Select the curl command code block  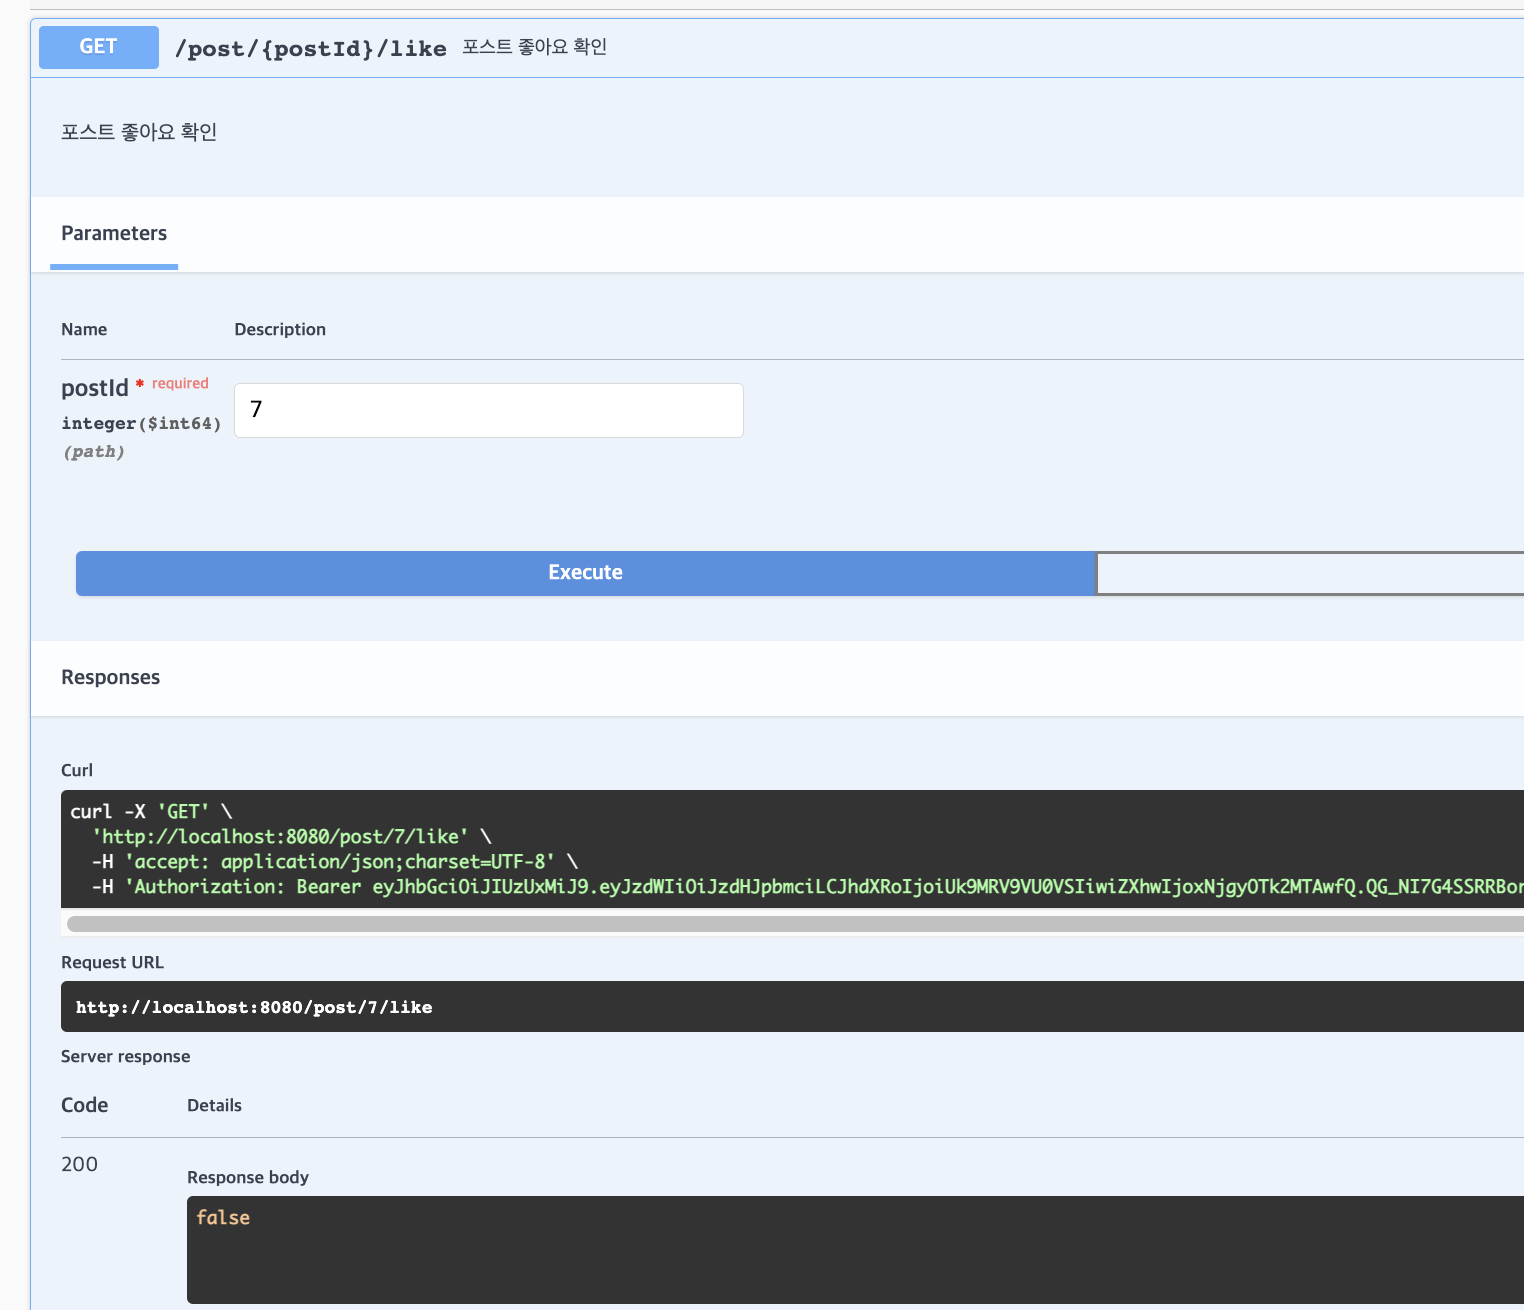[792, 849]
